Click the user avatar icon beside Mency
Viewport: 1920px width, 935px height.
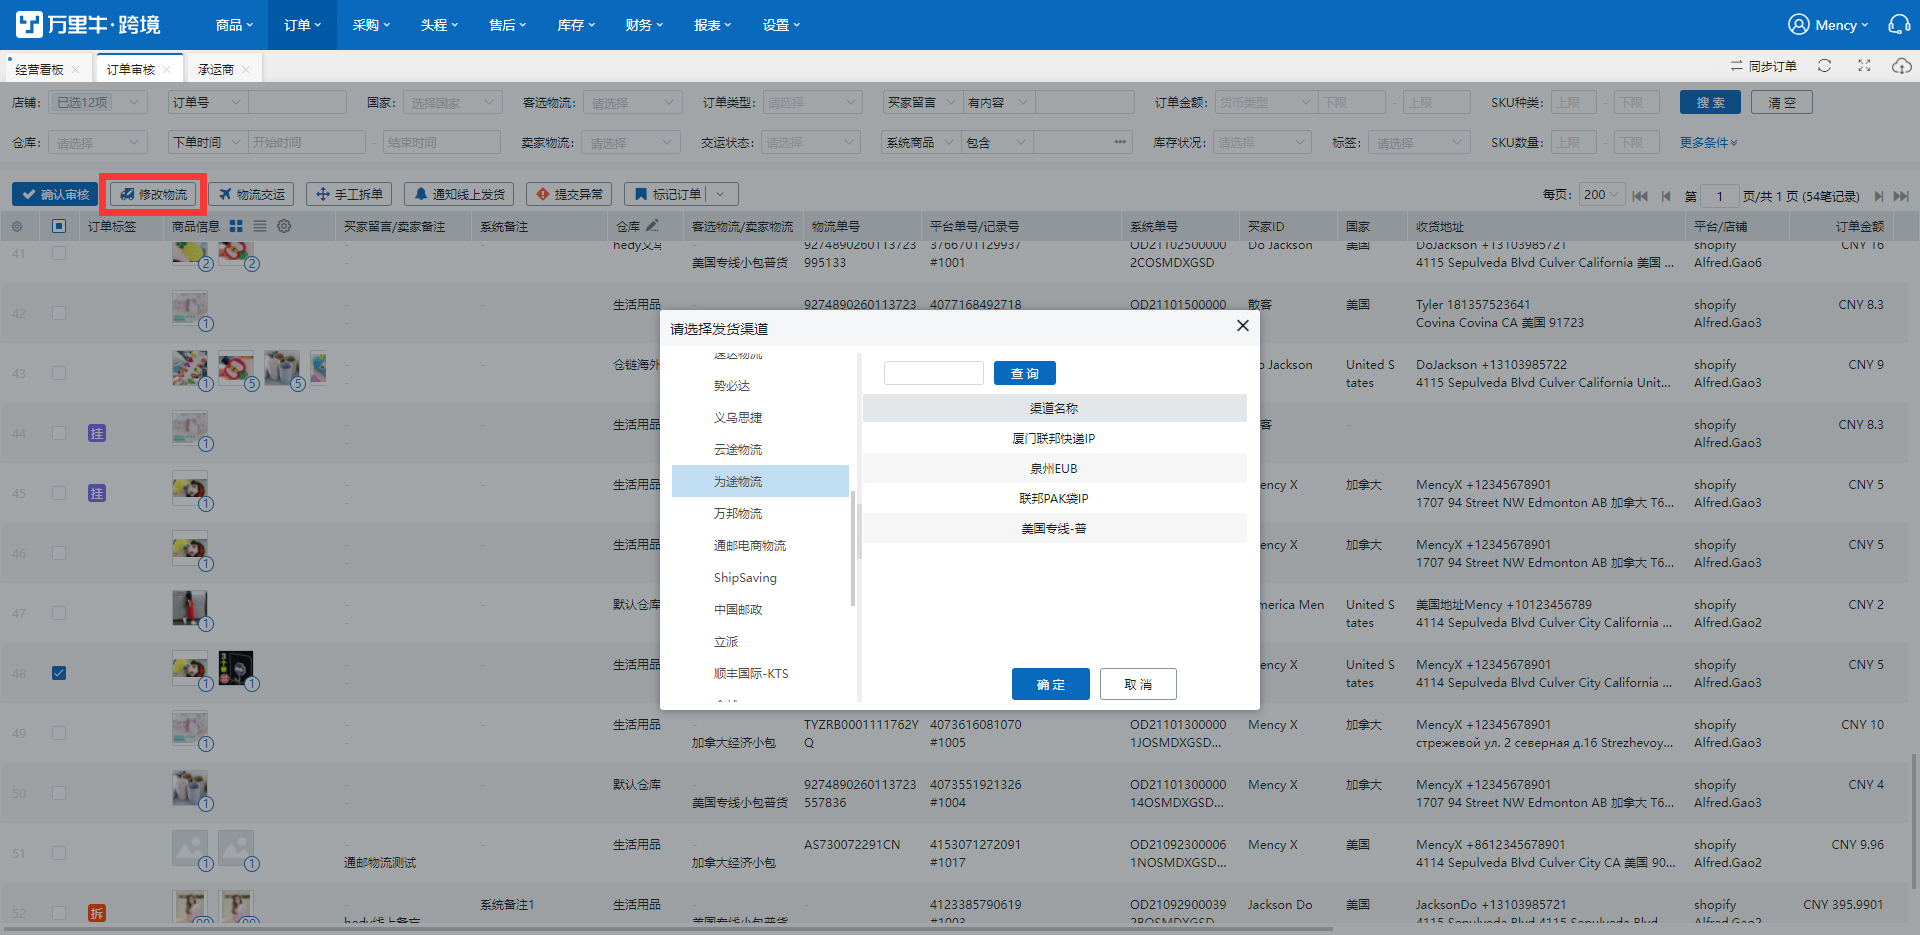[1799, 24]
